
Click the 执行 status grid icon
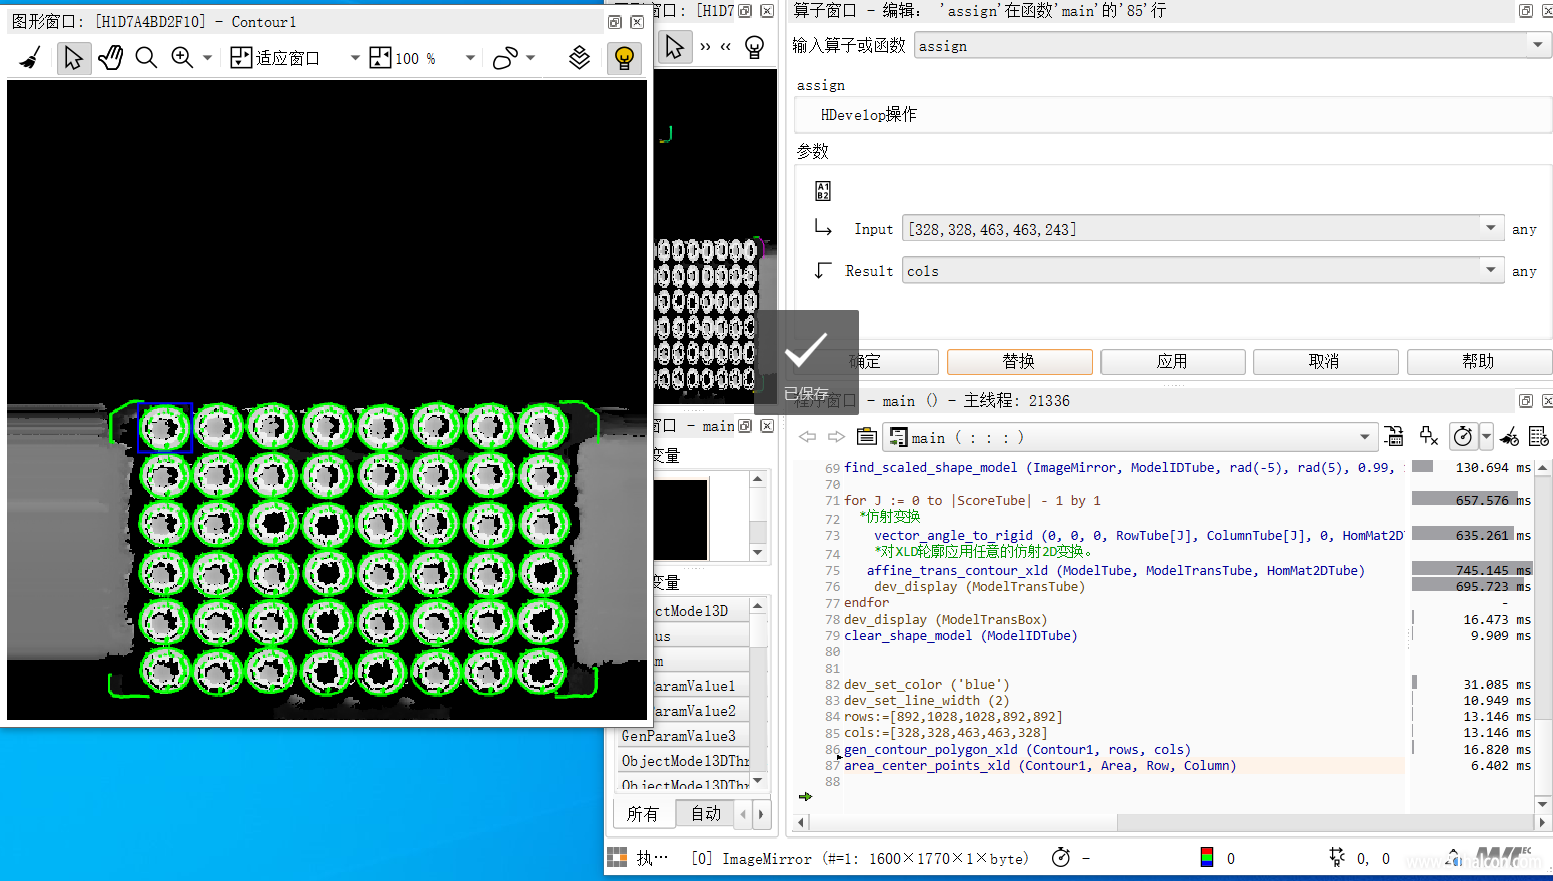coord(617,858)
